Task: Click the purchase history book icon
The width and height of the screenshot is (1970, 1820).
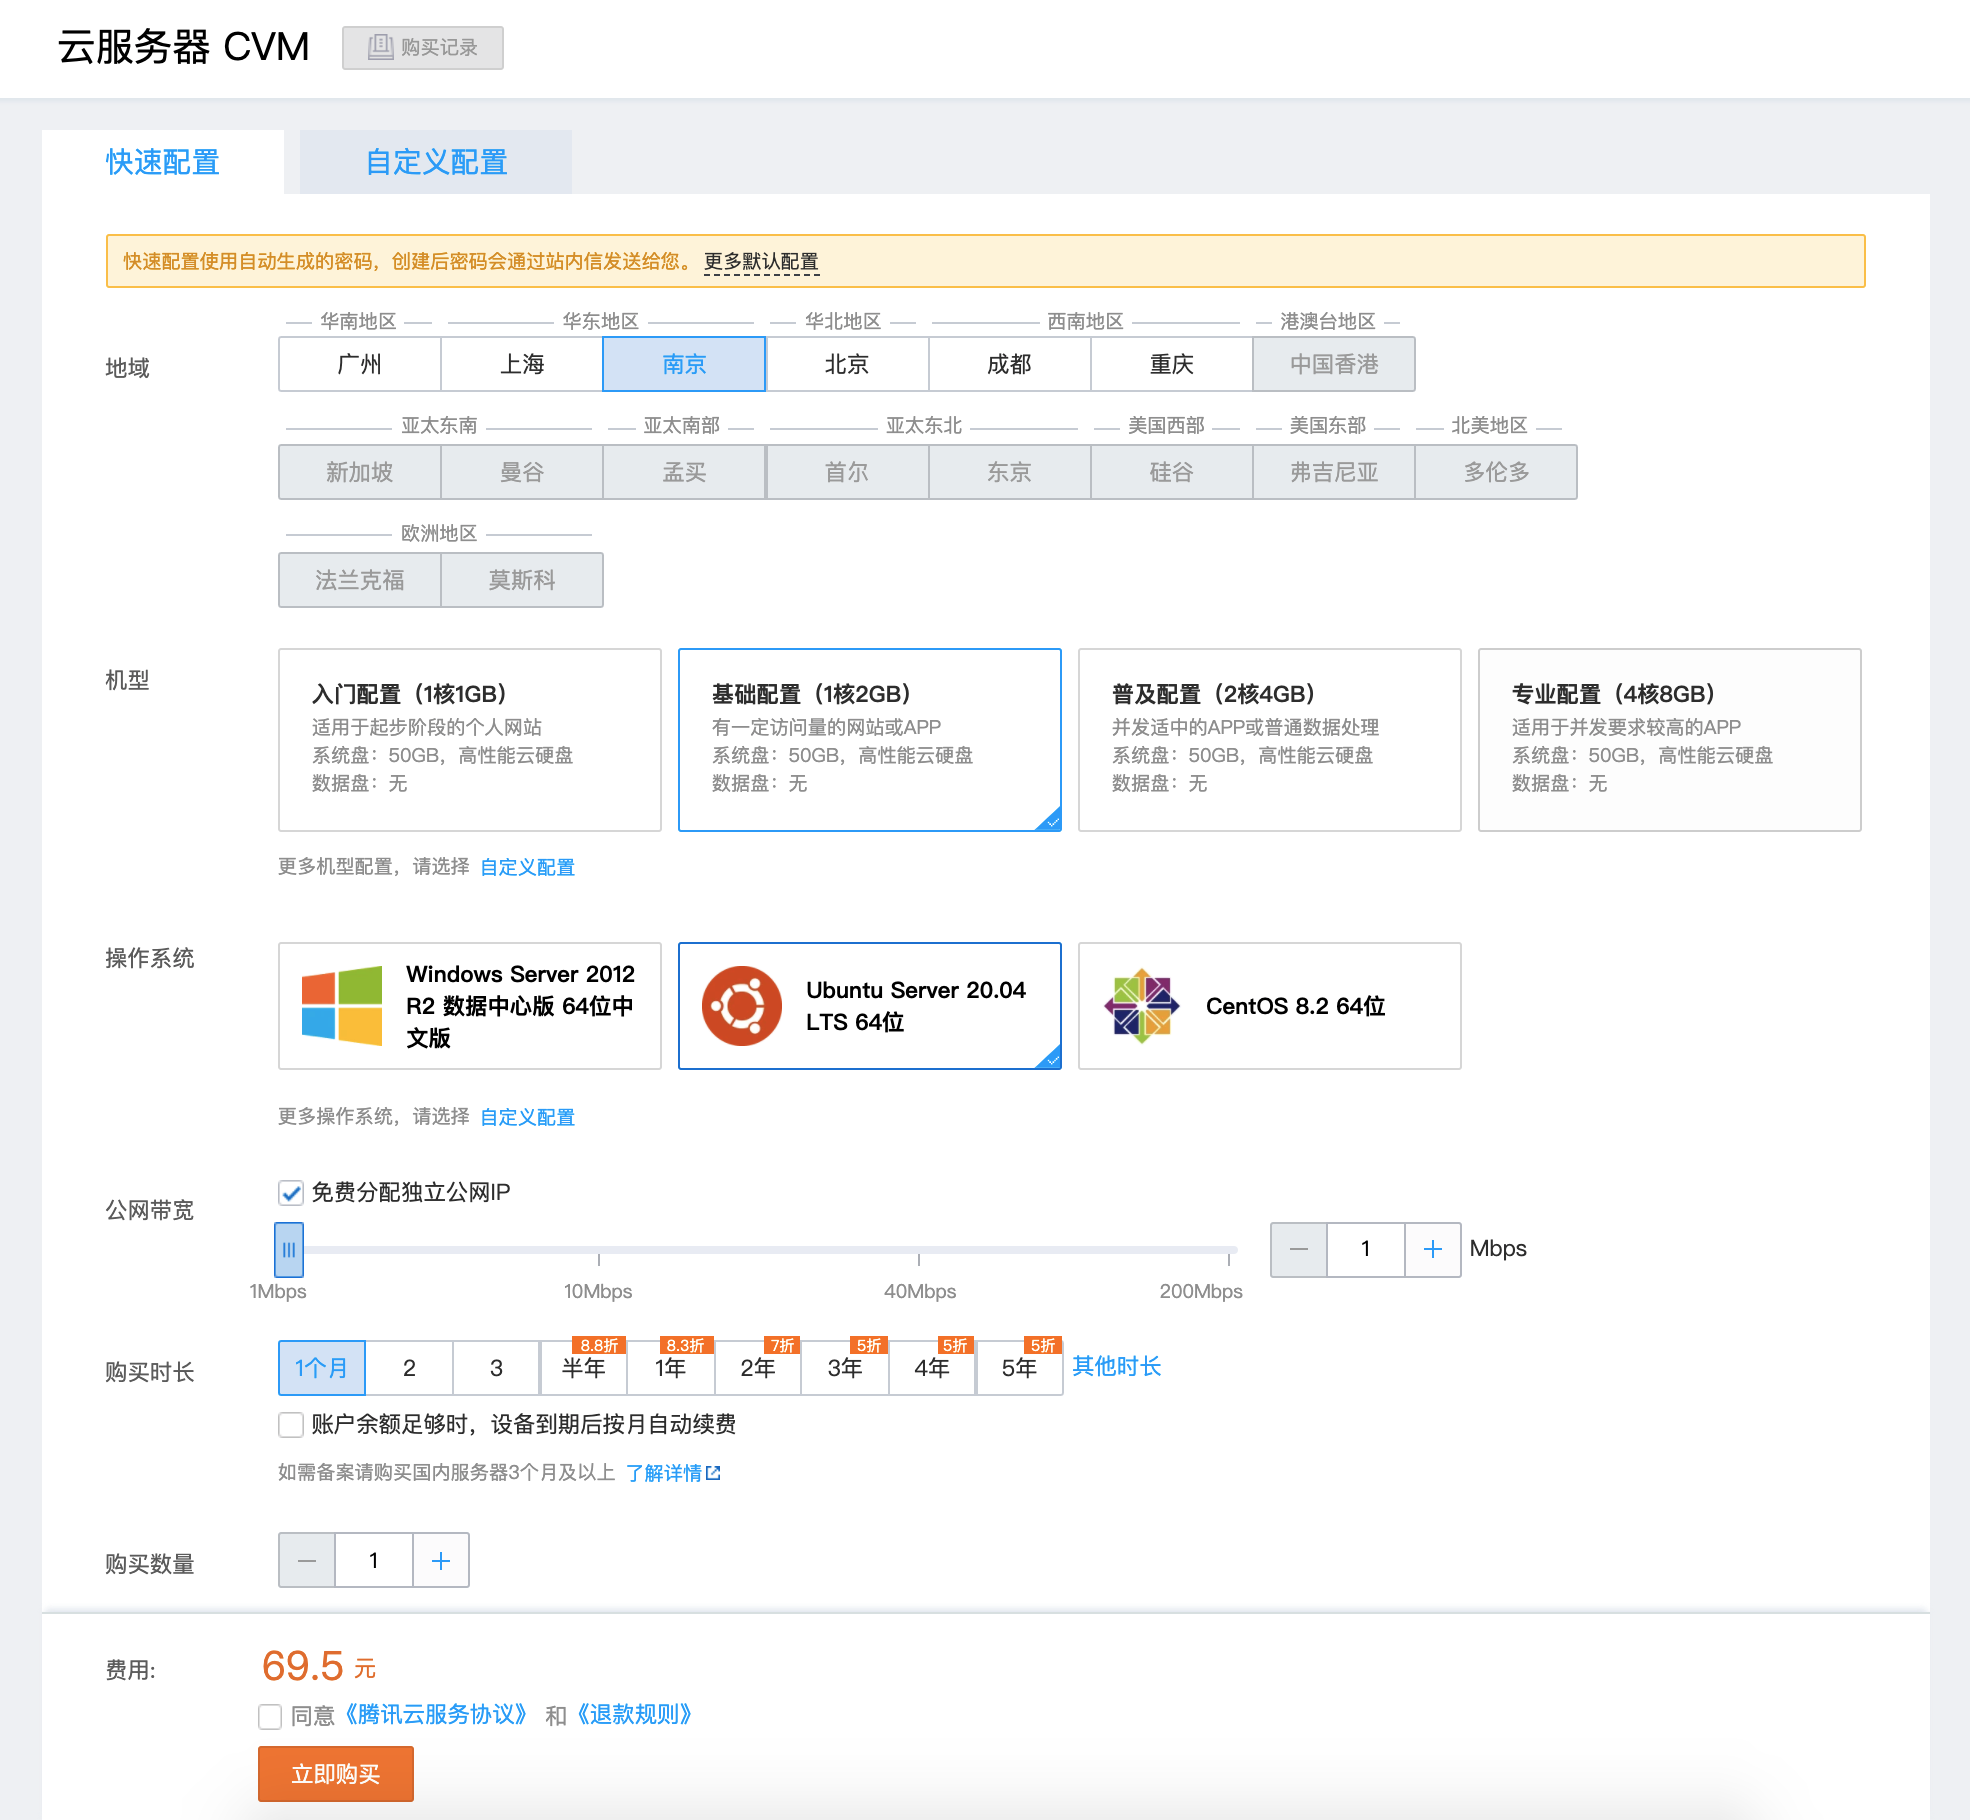Action: pyautogui.click(x=380, y=47)
